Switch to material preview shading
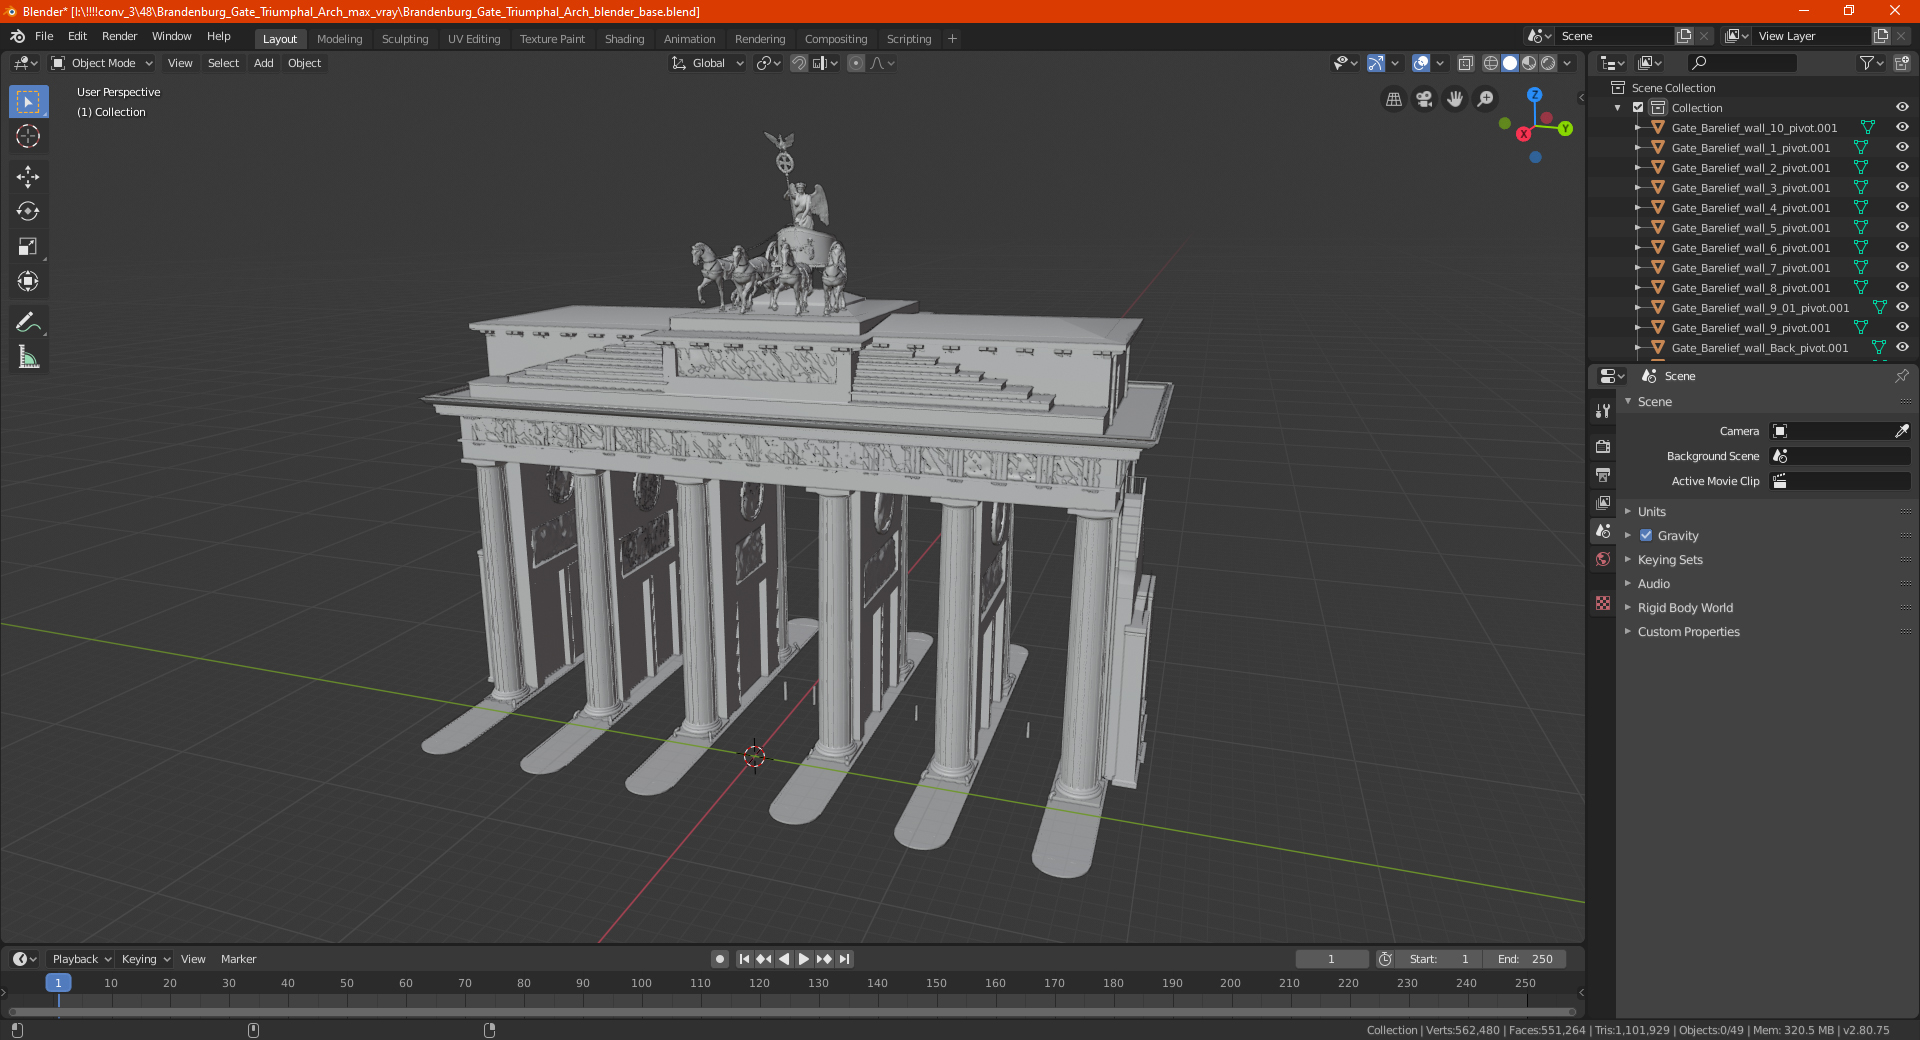The image size is (1920, 1040). point(1529,63)
